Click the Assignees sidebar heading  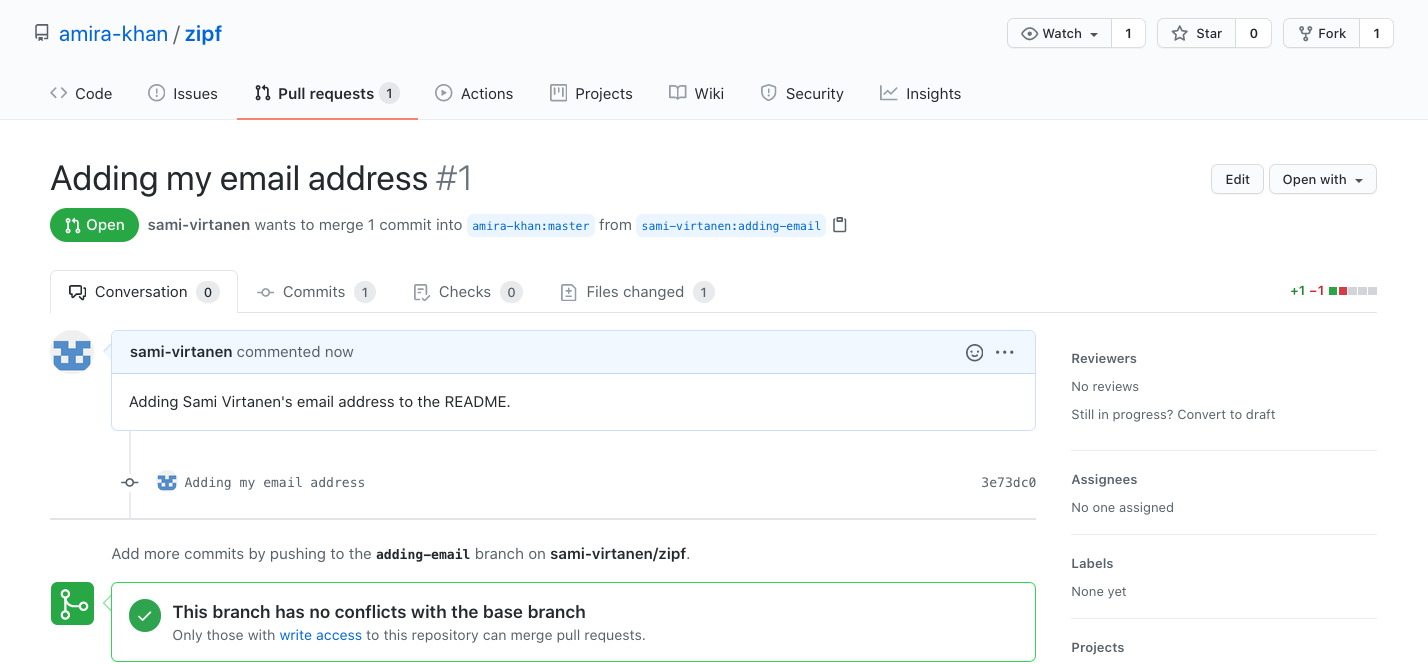pos(1104,479)
